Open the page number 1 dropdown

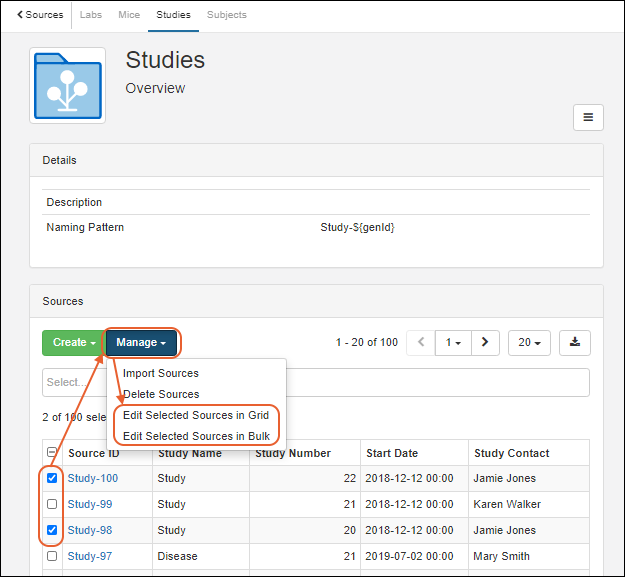(x=453, y=342)
